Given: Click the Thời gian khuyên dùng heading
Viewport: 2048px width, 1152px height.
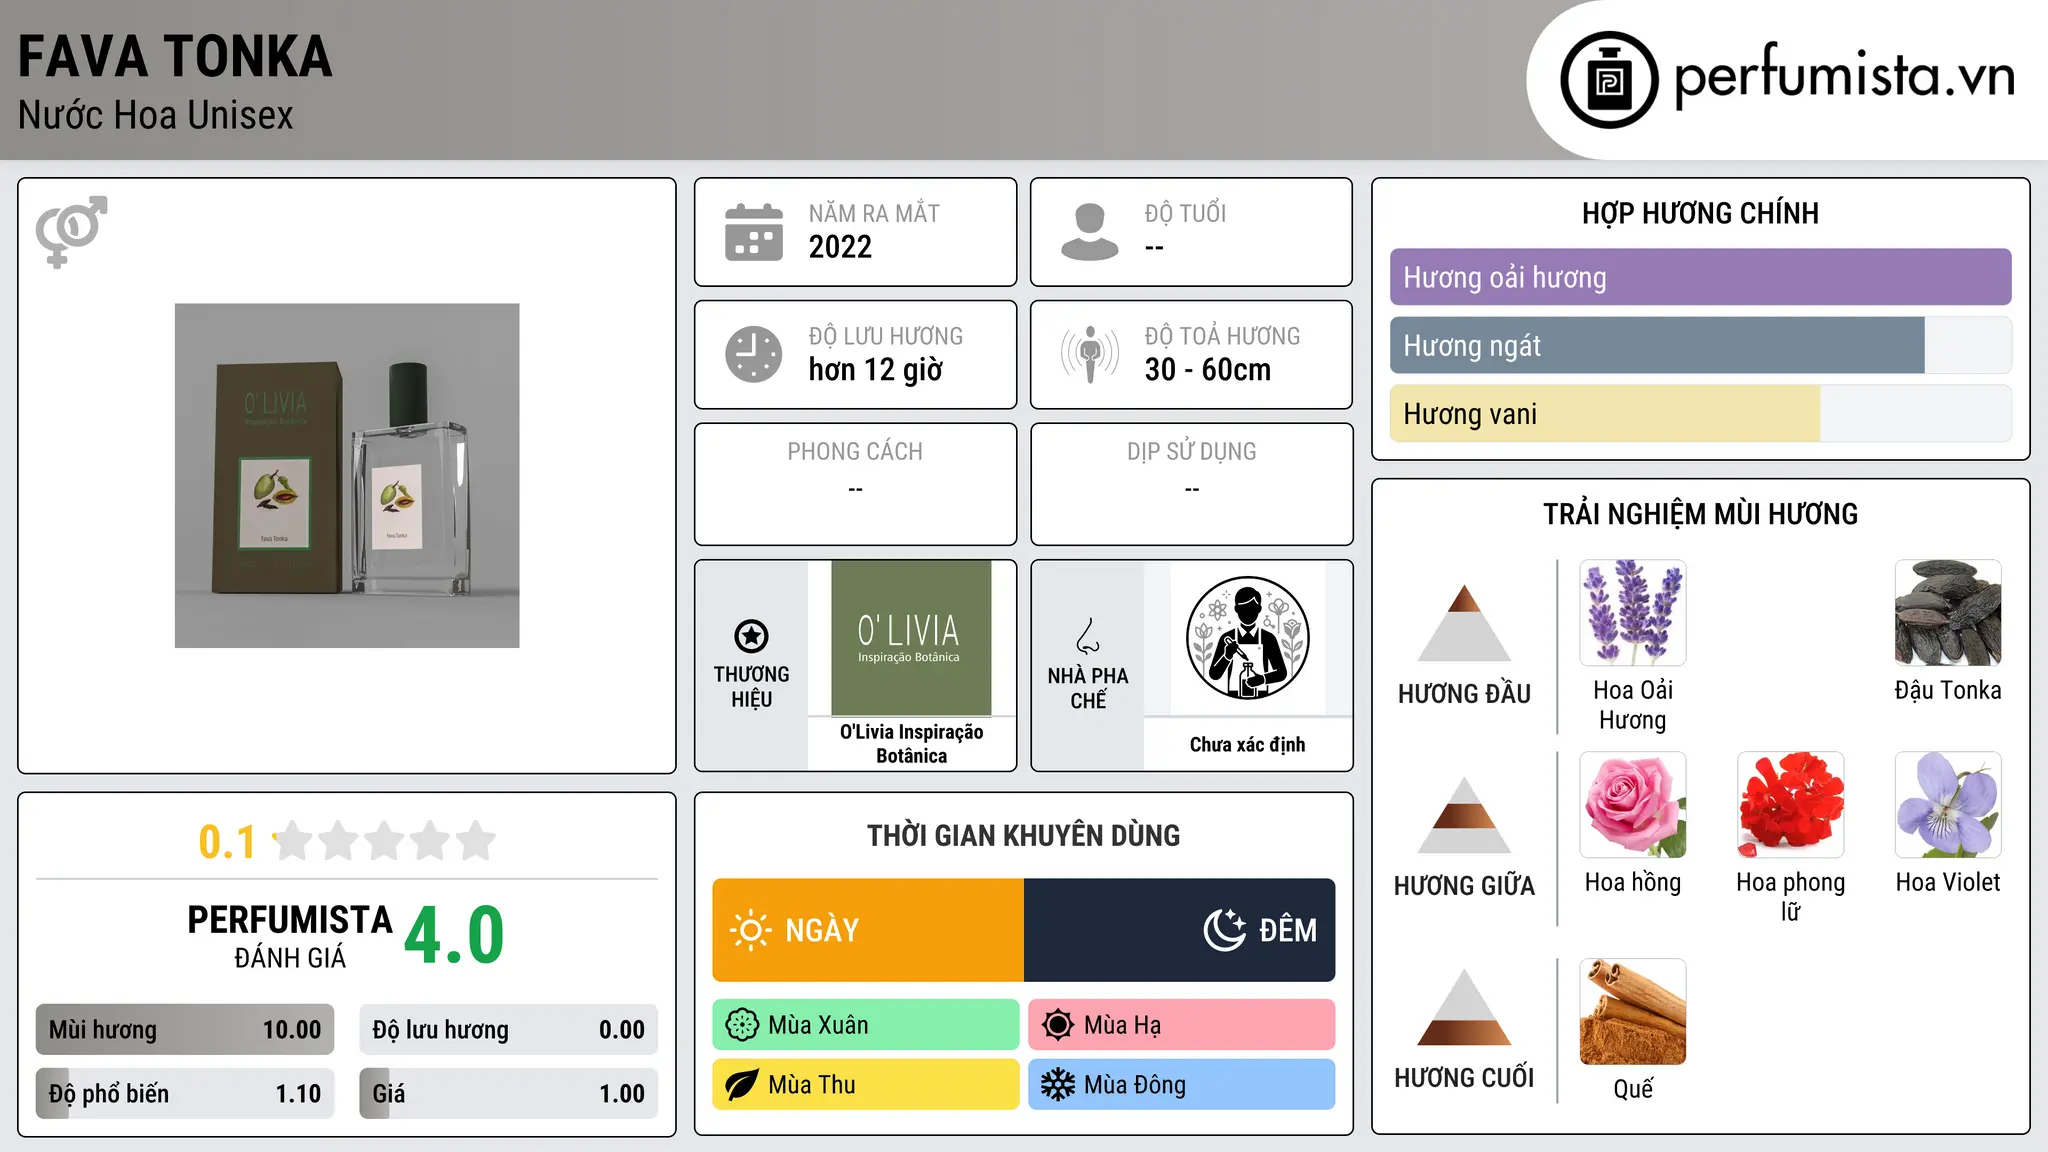Looking at the screenshot, I should click(1024, 836).
